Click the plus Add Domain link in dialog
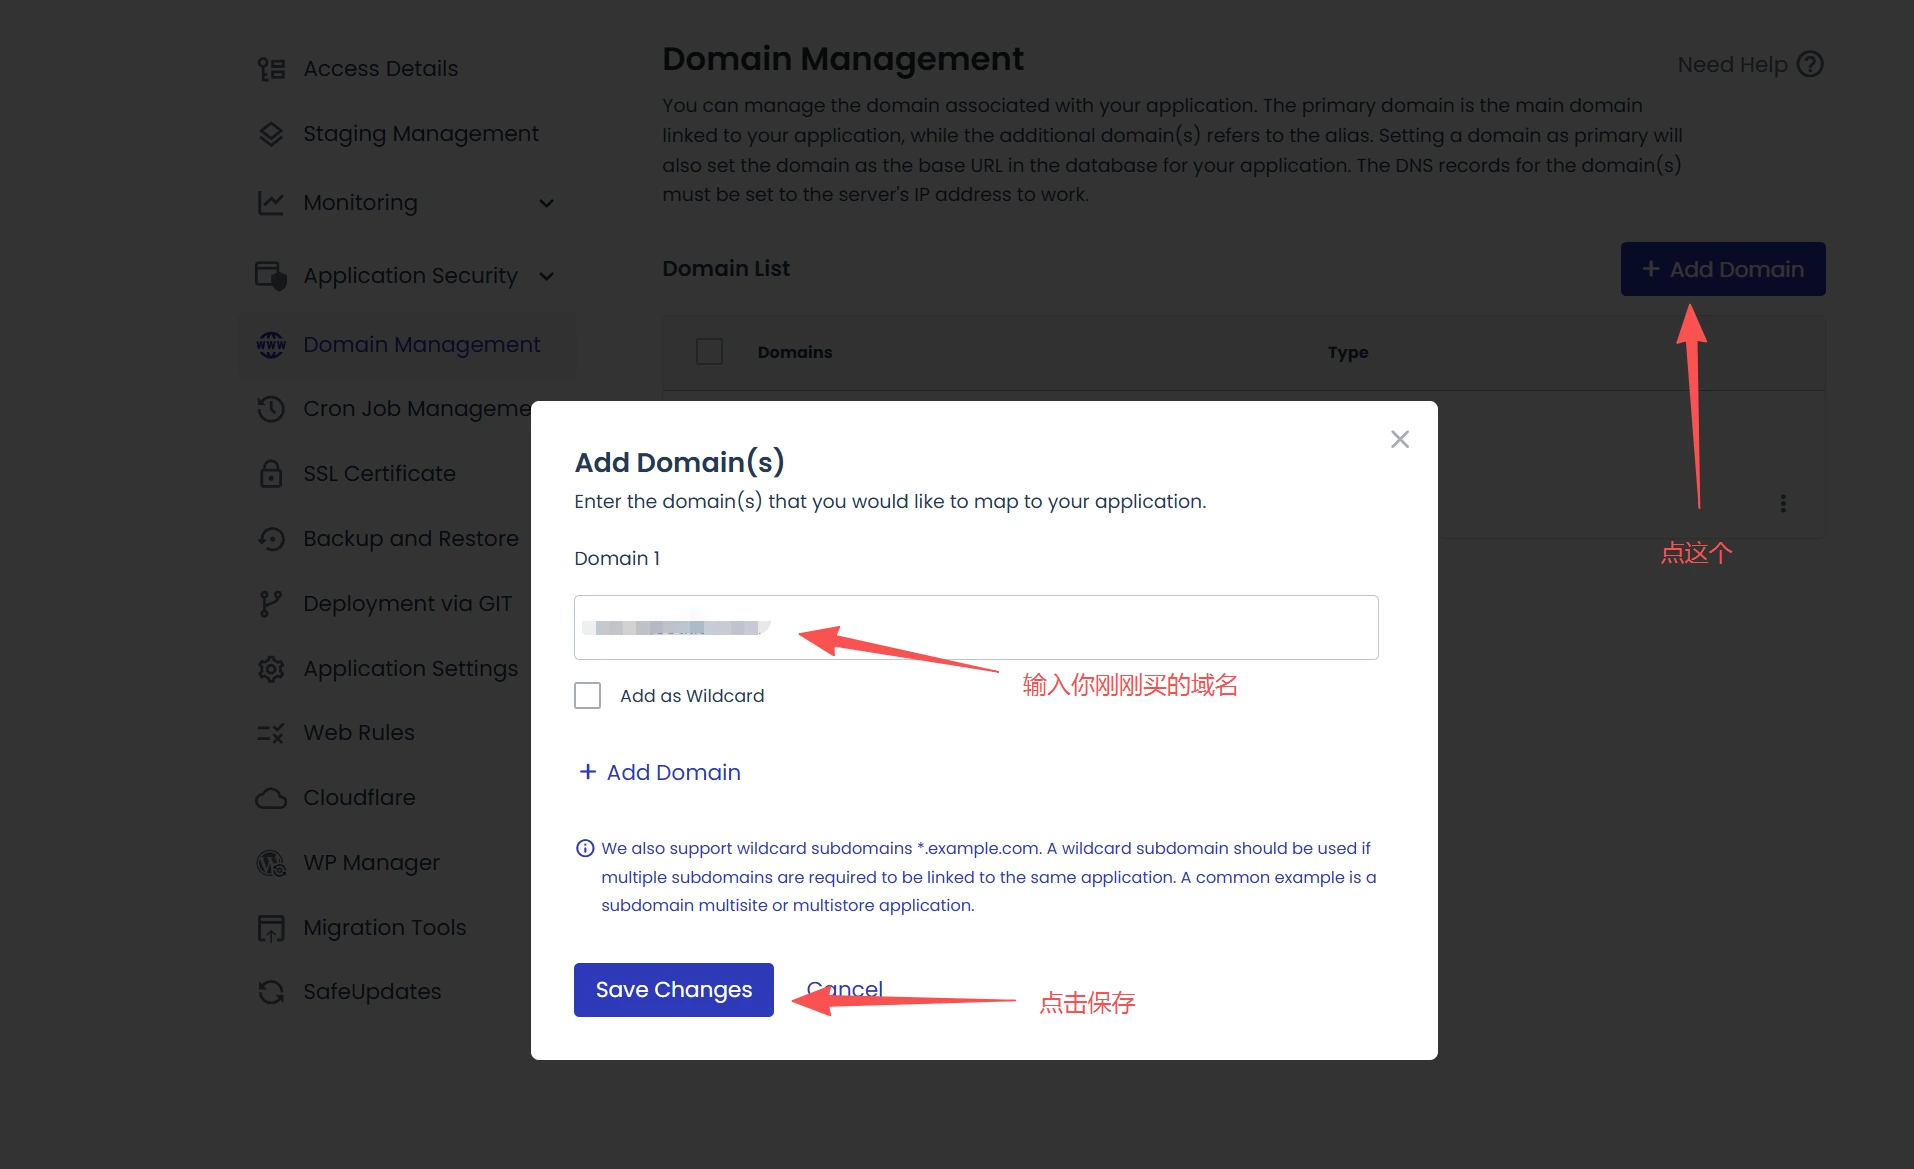 pyautogui.click(x=660, y=773)
